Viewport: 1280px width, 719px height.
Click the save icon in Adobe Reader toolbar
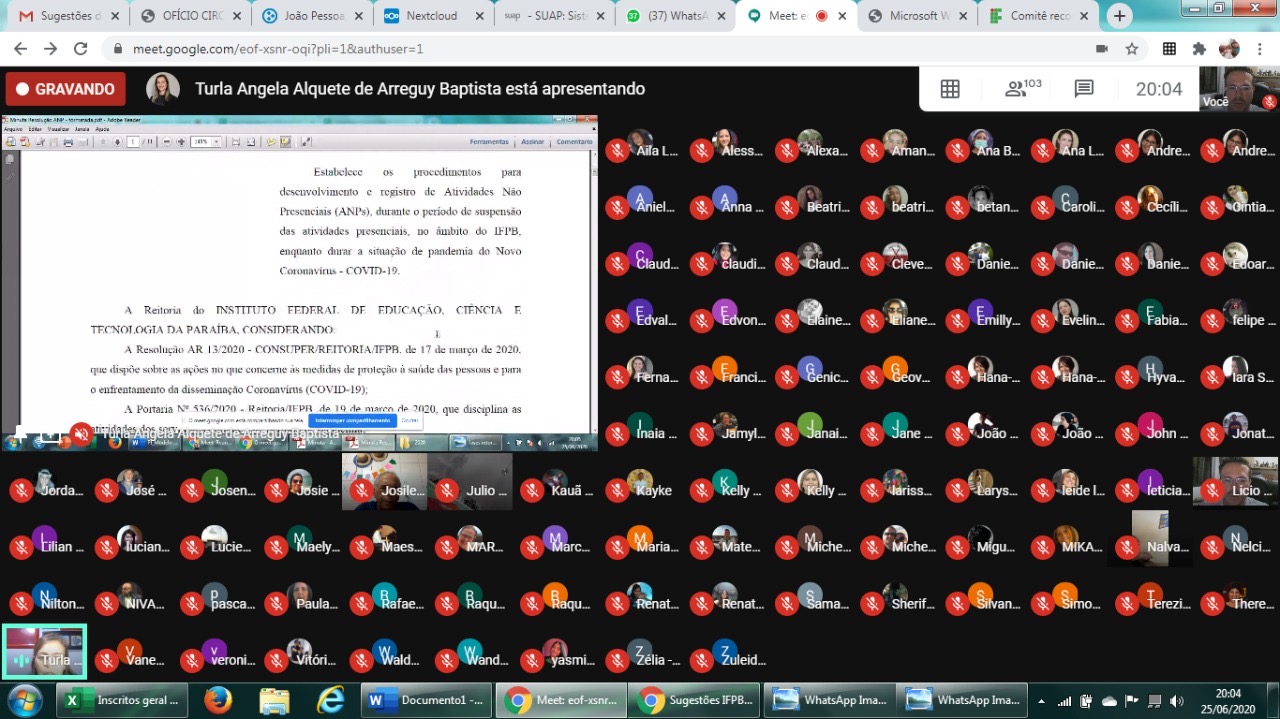(x=53, y=141)
